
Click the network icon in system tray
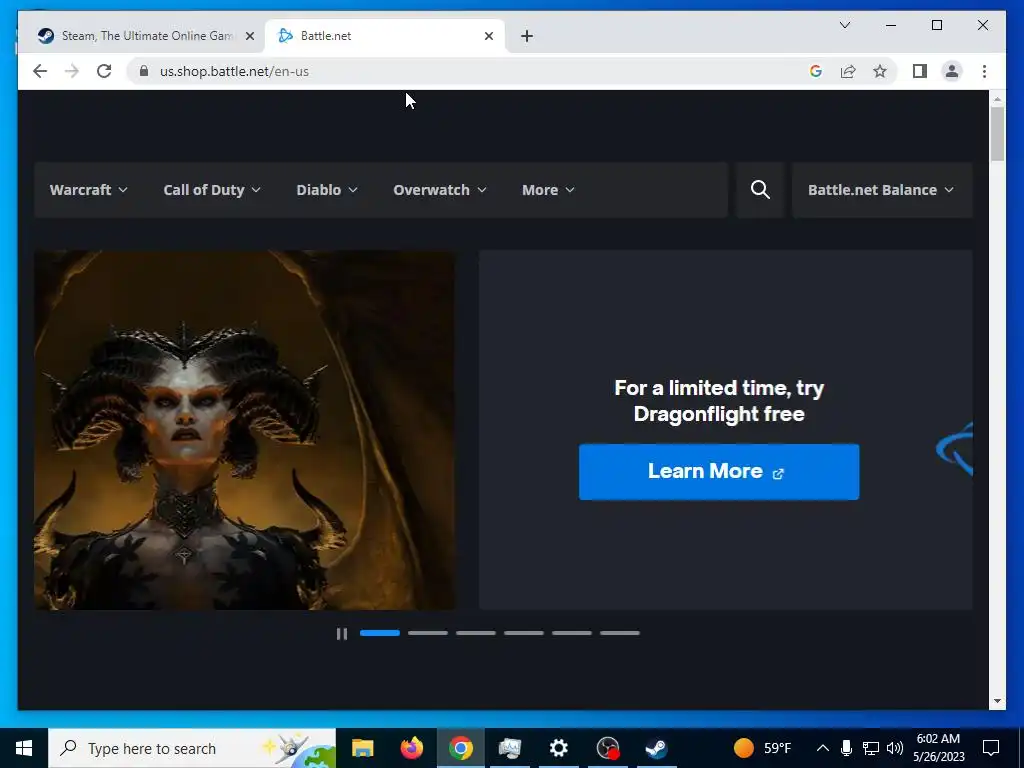tap(871, 748)
